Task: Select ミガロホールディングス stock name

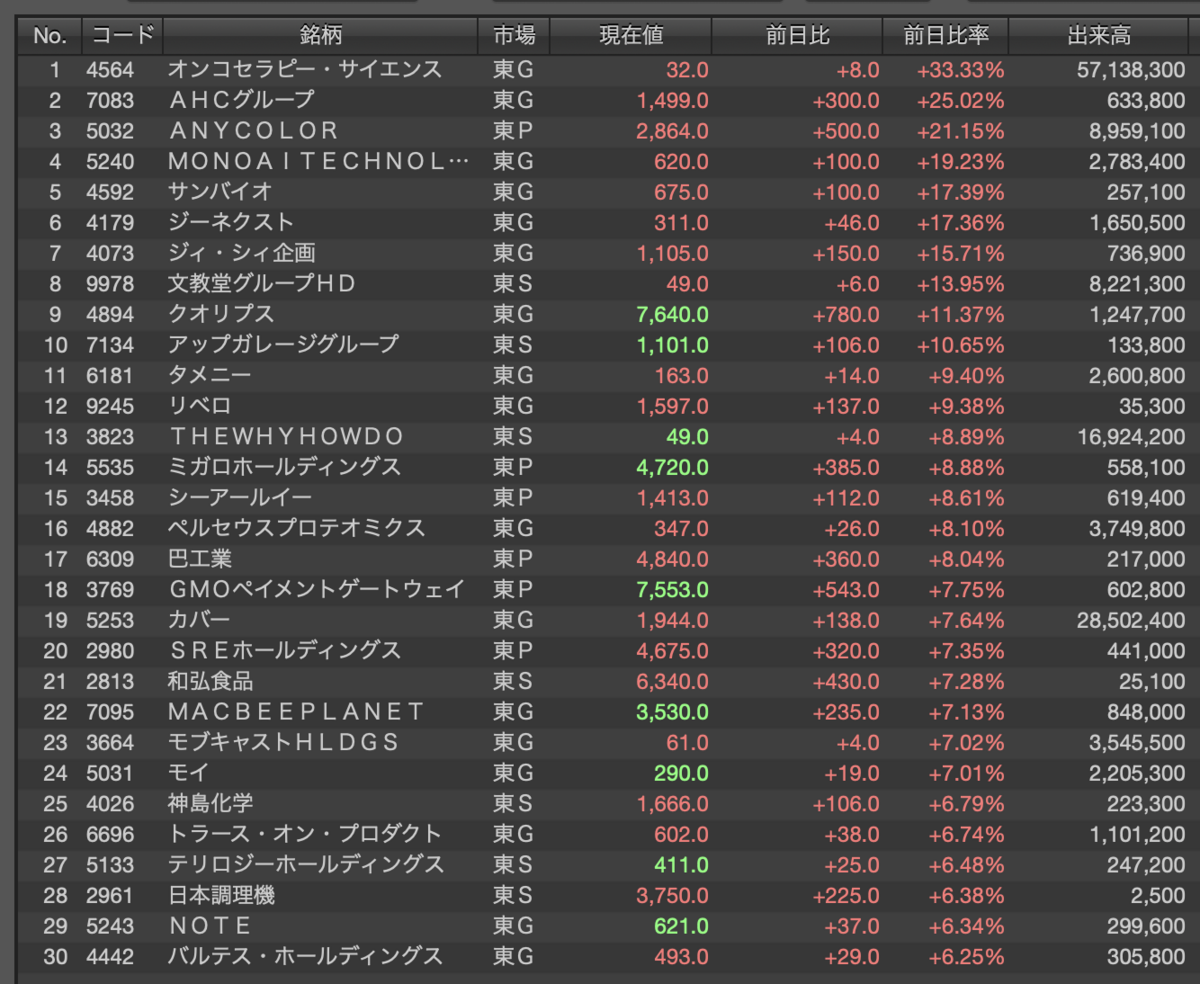Action: (x=285, y=467)
